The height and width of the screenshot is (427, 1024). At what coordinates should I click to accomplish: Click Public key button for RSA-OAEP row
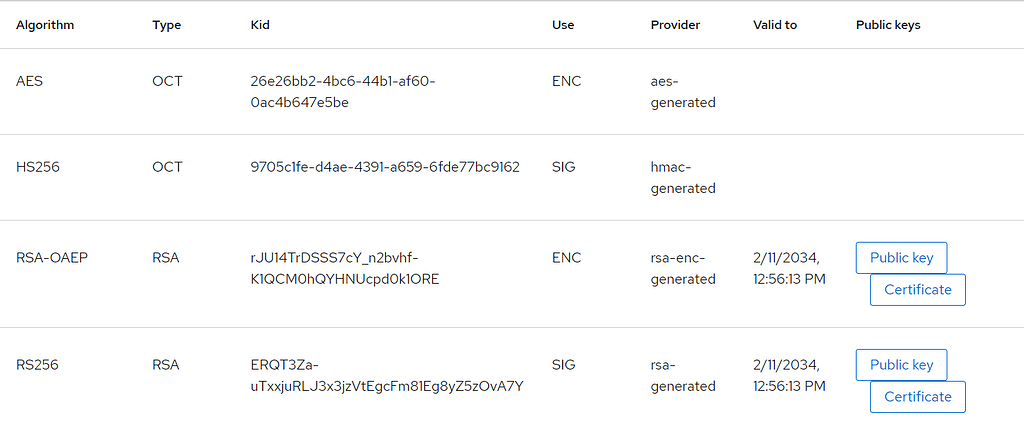point(901,258)
